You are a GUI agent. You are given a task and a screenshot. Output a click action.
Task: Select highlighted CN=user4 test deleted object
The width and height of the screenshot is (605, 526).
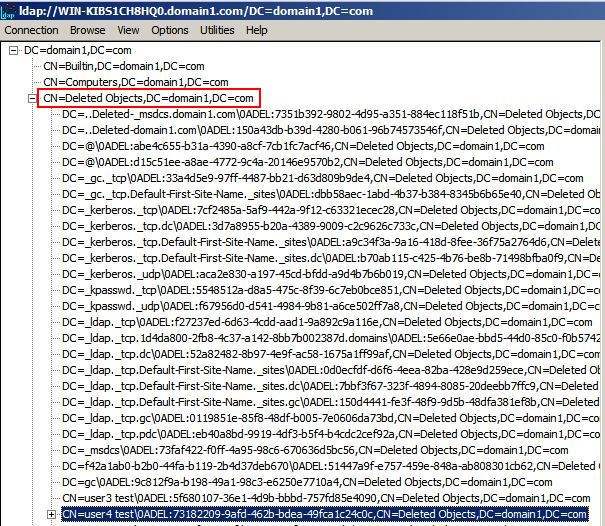pyautogui.click(x=325, y=514)
